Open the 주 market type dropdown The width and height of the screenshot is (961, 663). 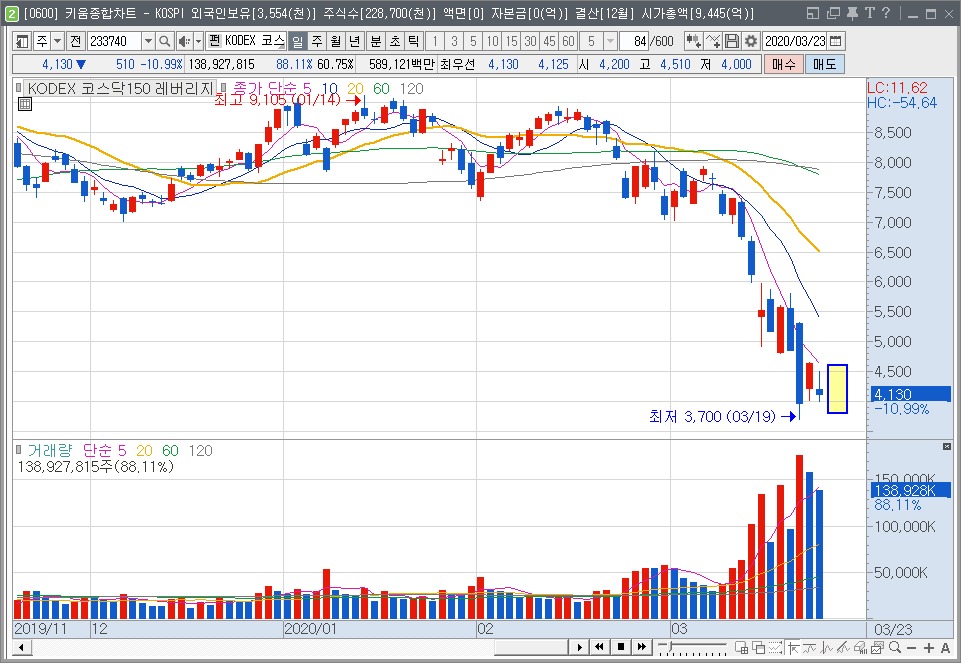pyautogui.click(x=57, y=41)
